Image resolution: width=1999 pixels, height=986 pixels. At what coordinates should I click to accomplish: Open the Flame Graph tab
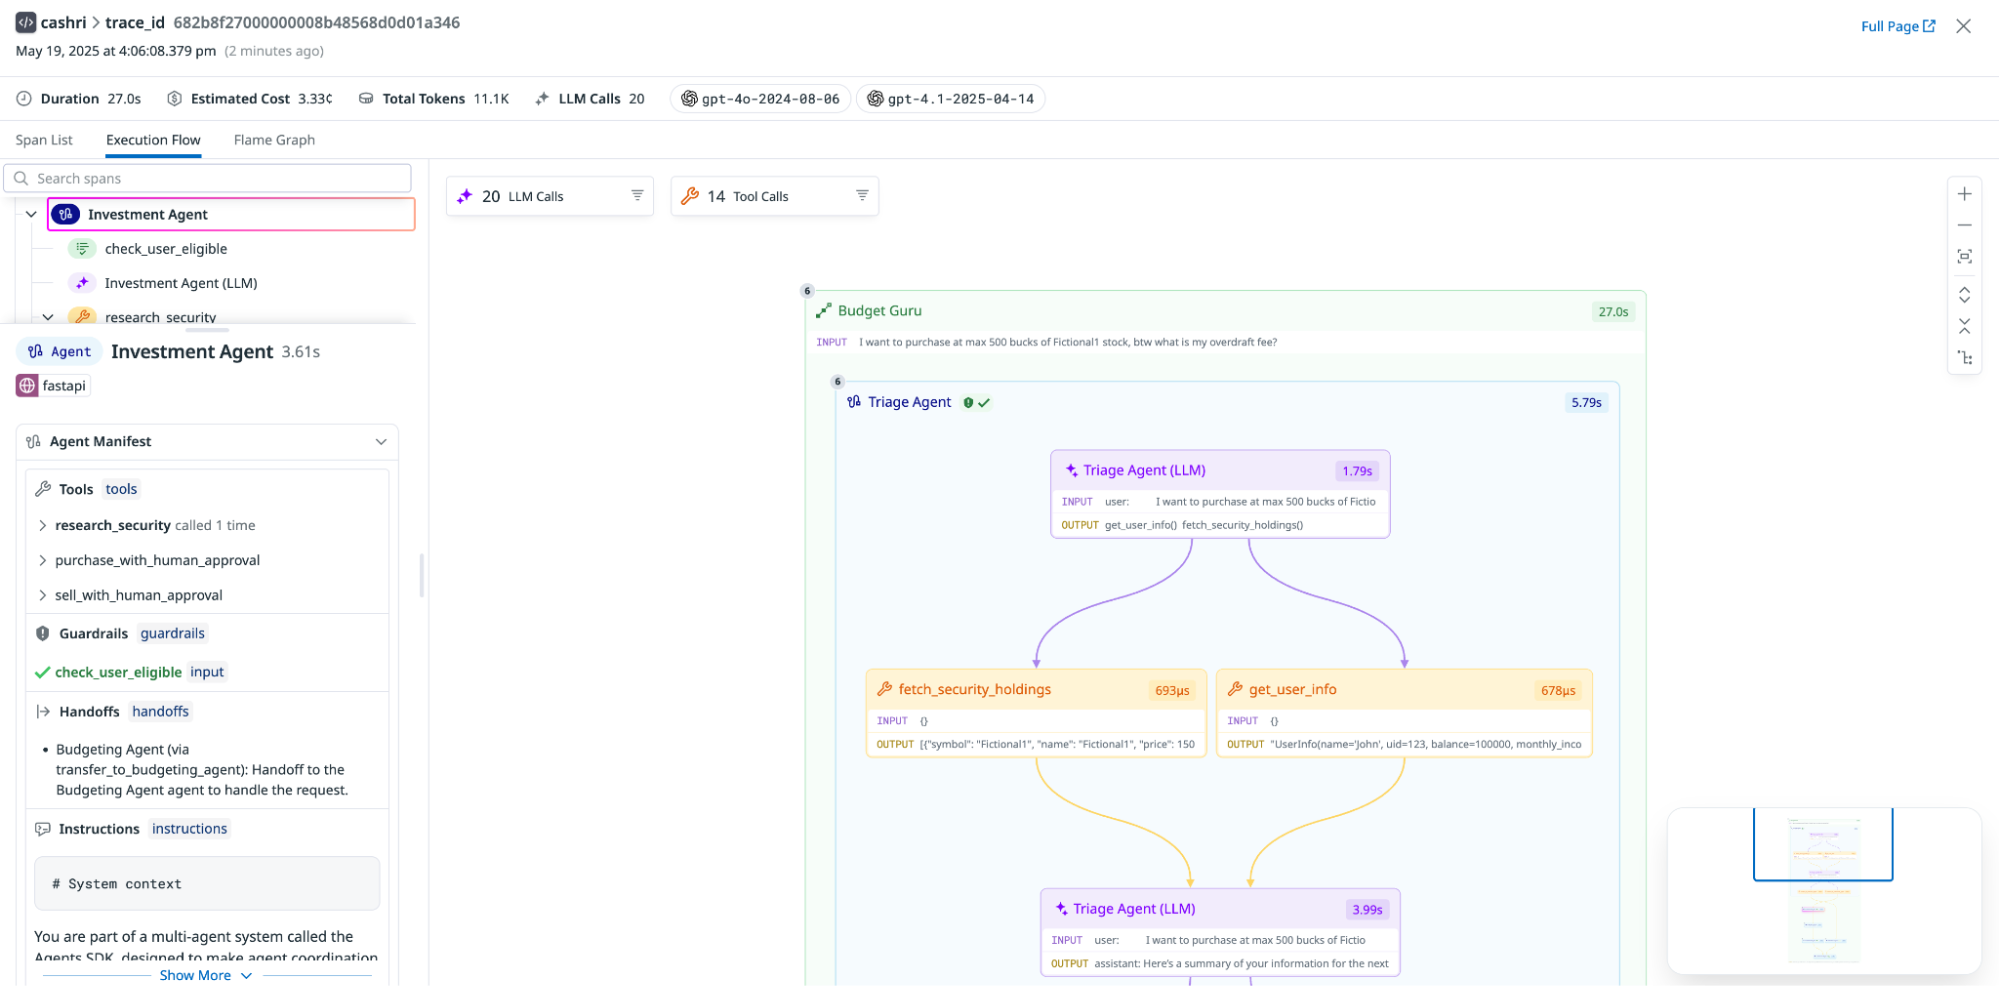tap(273, 139)
